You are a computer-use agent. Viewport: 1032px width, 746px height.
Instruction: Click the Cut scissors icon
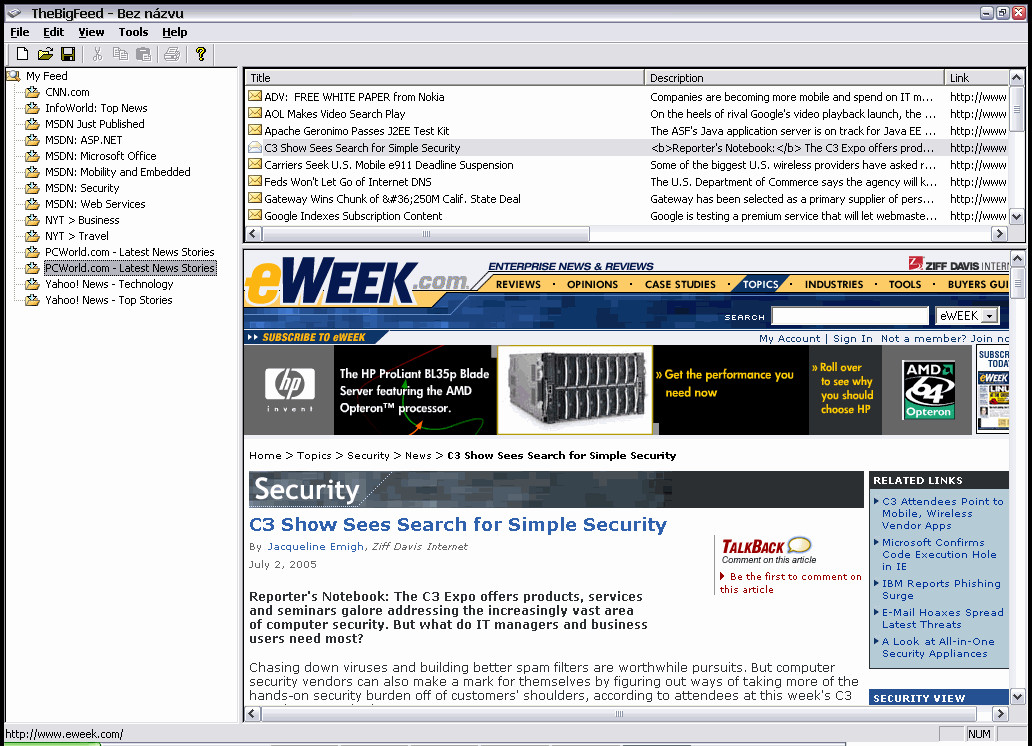tap(97, 54)
